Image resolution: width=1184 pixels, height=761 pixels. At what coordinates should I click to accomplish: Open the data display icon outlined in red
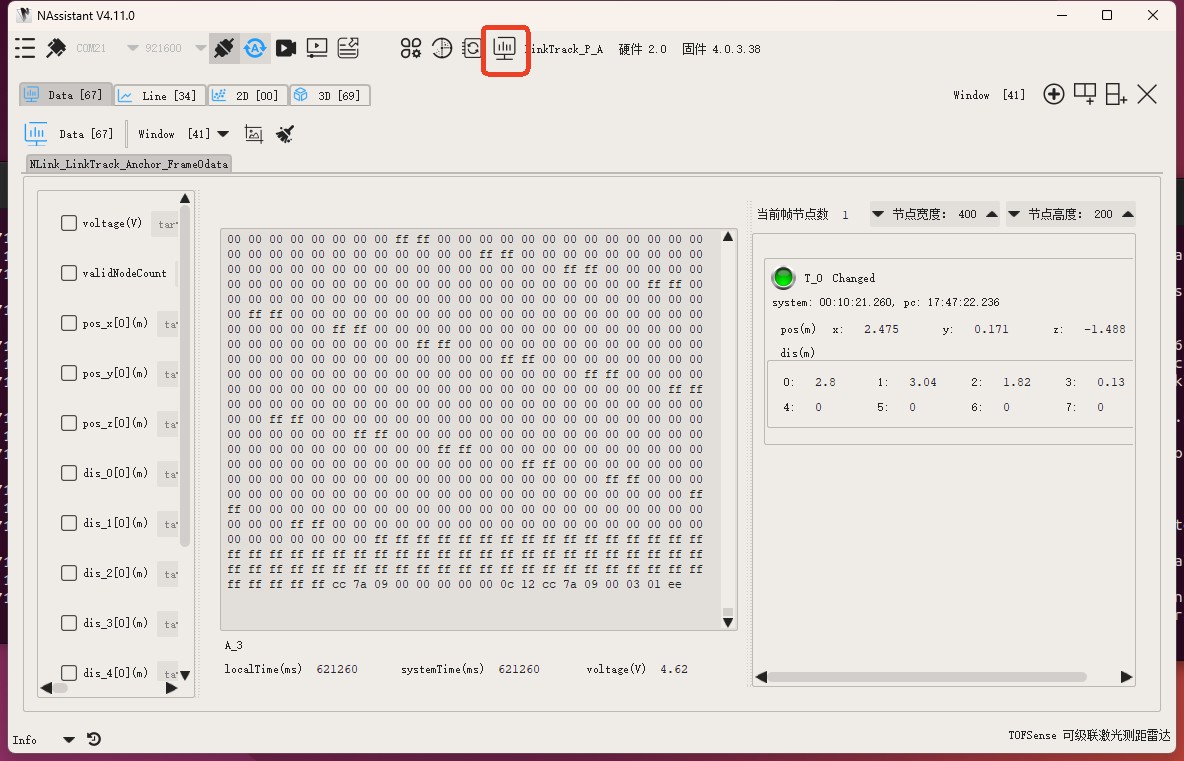click(x=505, y=48)
